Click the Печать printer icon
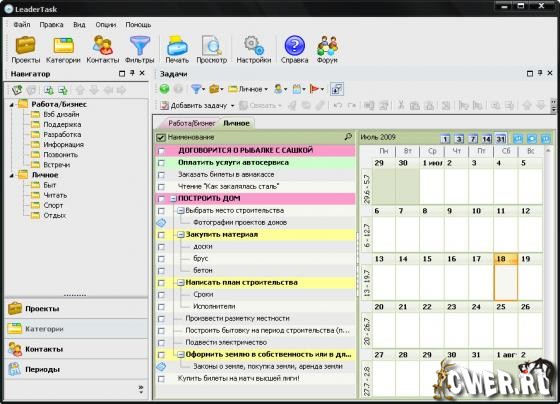Image resolution: width=560 pixels, height=404 pixels. [177, 50]
